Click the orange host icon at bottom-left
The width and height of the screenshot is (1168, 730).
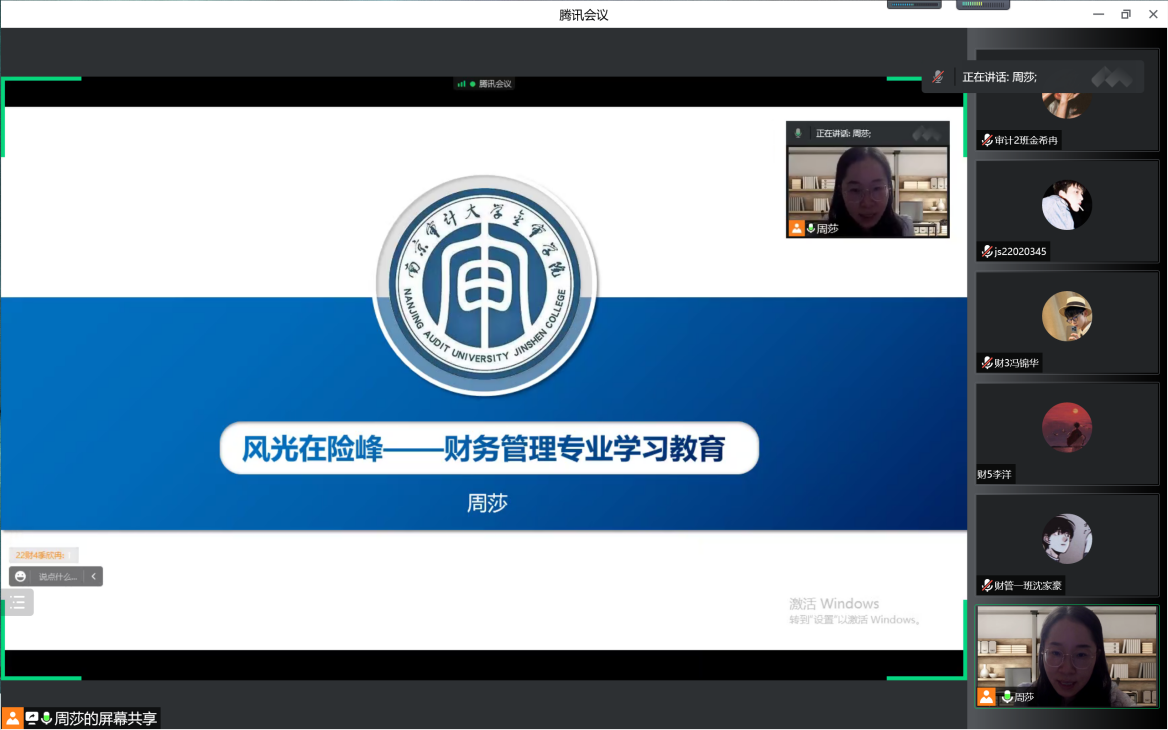point(12,718)
